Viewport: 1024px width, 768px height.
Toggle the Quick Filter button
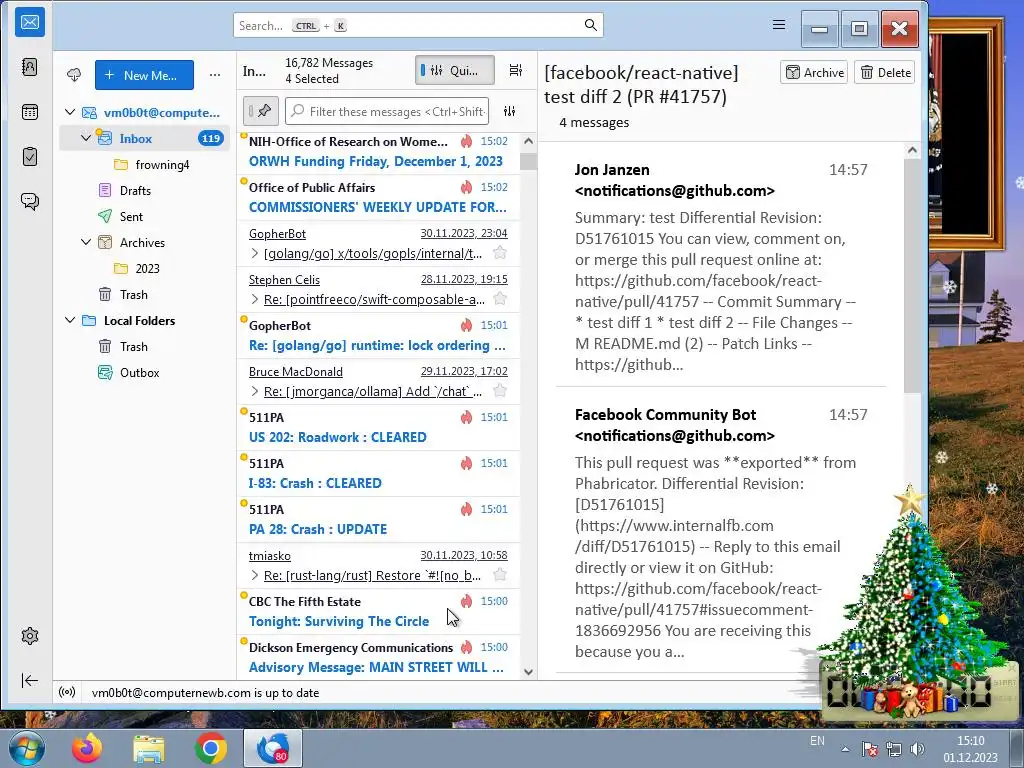(455, 71)
